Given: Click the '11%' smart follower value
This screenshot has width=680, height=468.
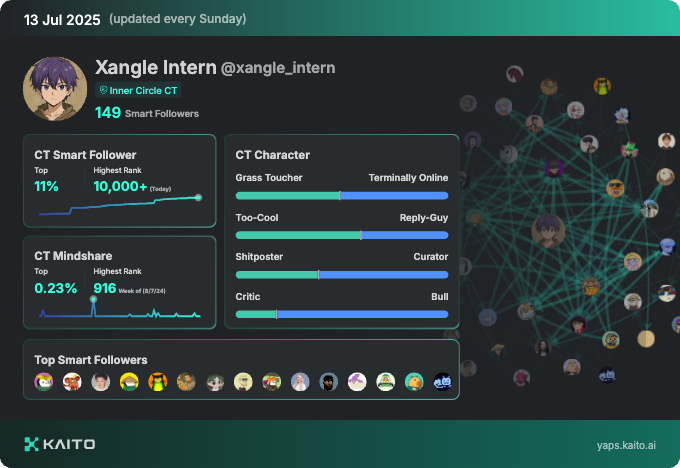Looking at the screenshot, I should [46, 186].
